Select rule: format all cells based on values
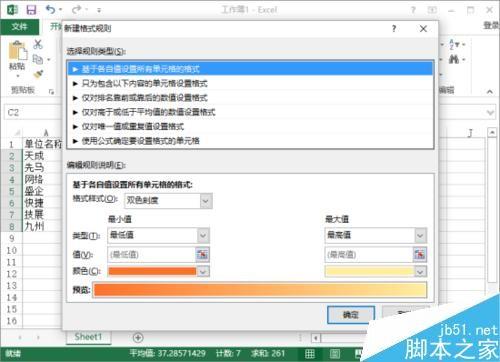The image size is (500, 362). click(x=250, y=69)
